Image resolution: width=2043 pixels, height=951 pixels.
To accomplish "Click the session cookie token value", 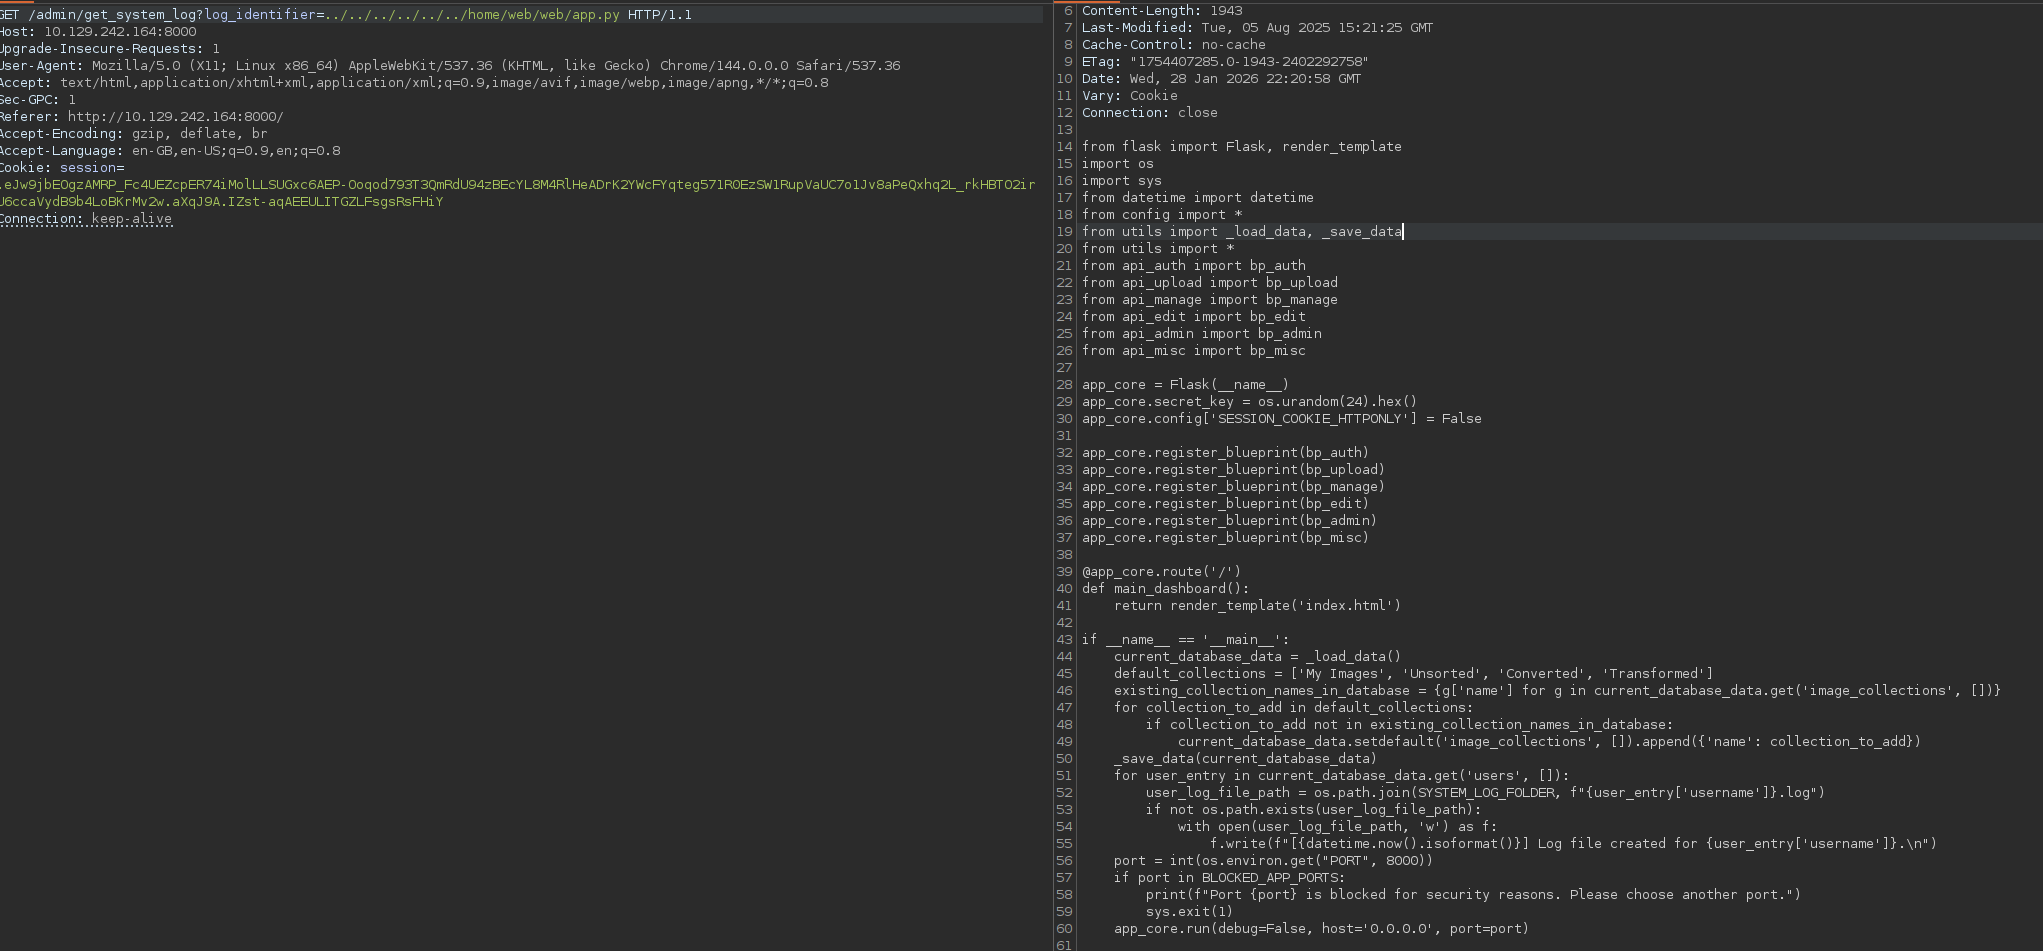I will [518, 193].
